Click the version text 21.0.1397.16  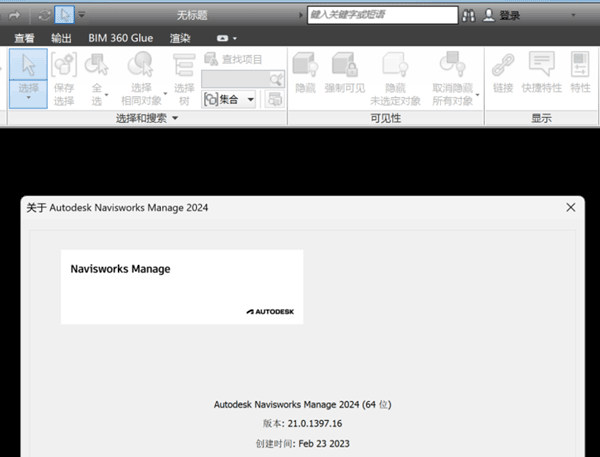315,423
